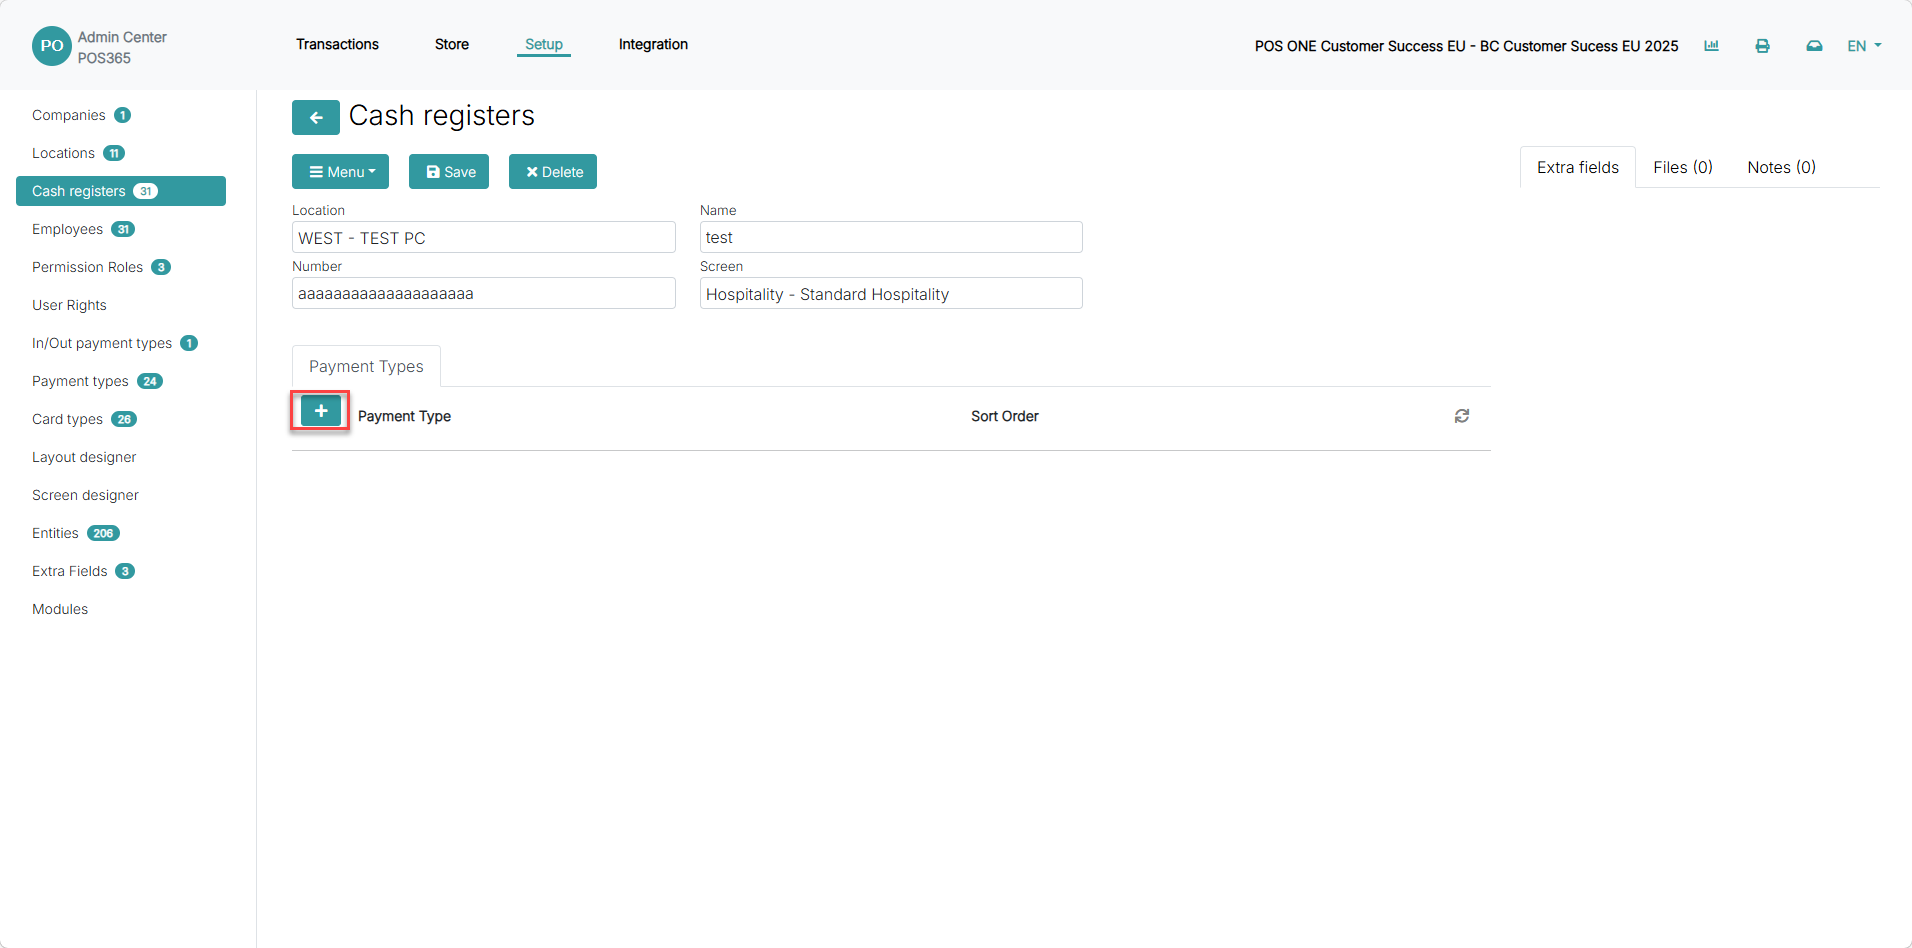Open the Store menu
The width and height of the screenshot is (1912, 948).
[x=452, y=44]
